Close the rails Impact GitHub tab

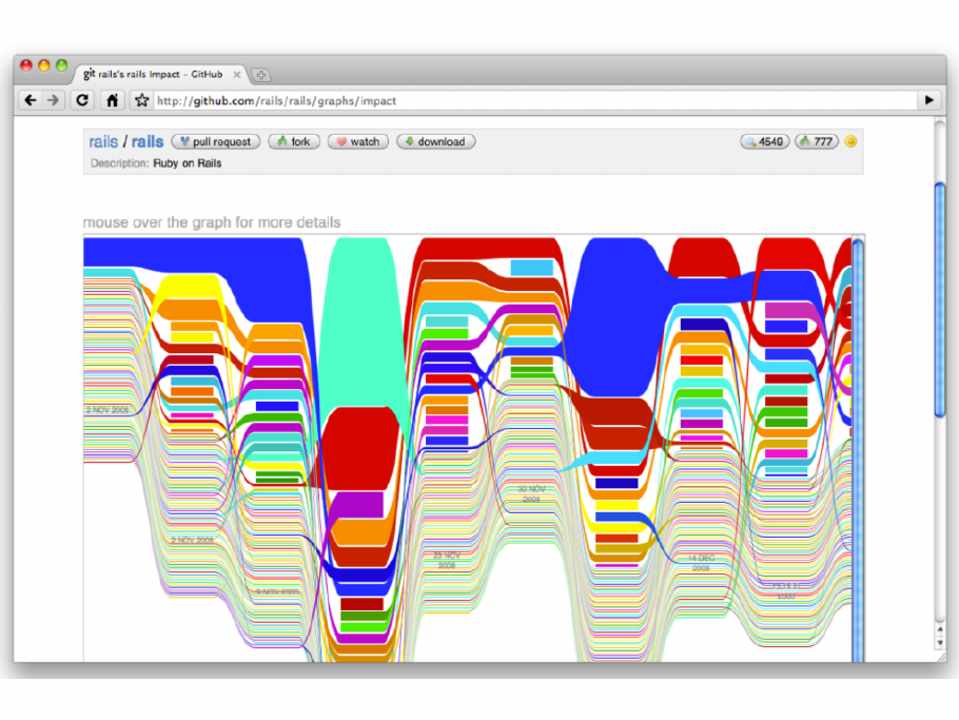pyautogui.click(x=237, y=75)
